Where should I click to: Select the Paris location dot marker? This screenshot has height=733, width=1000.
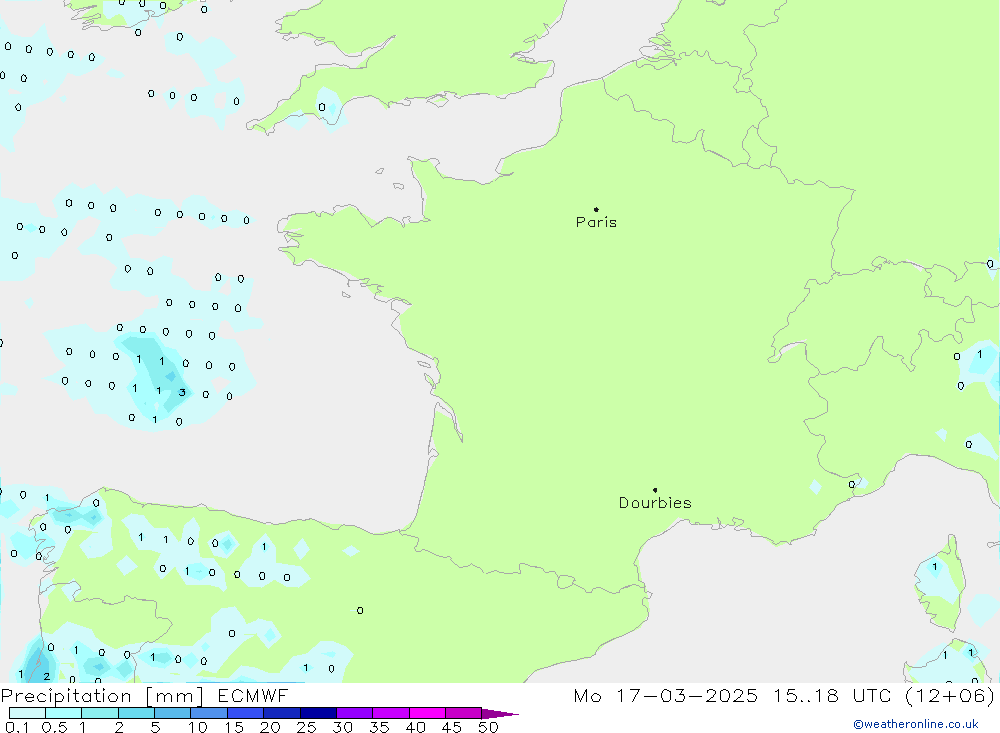596,209
